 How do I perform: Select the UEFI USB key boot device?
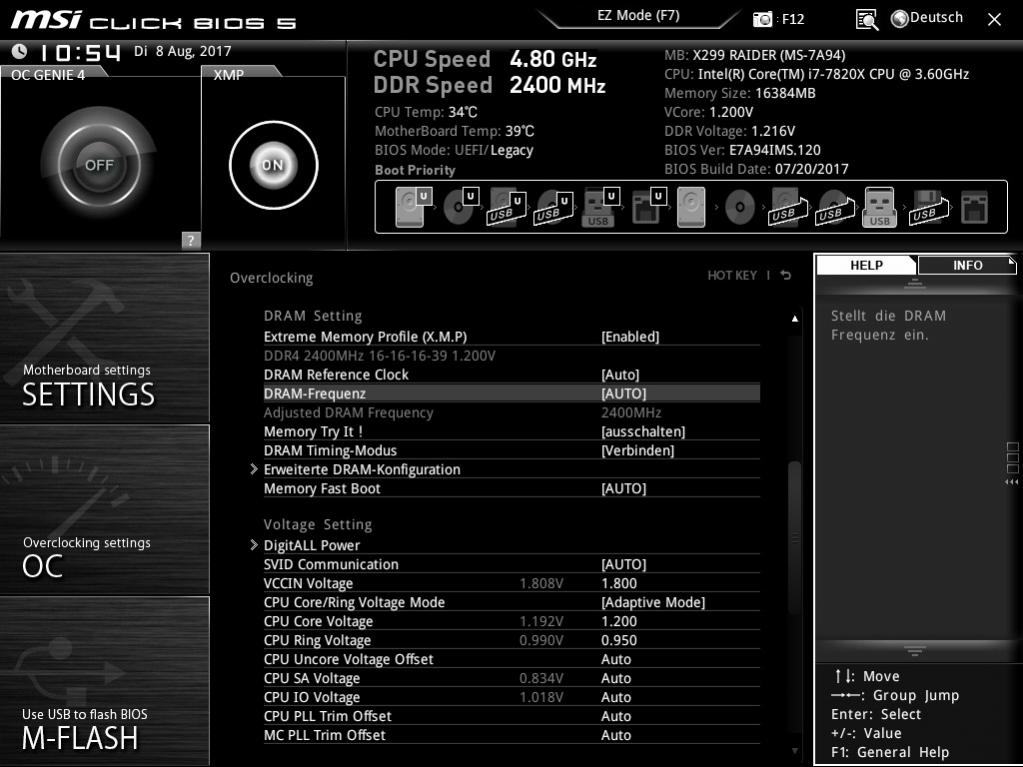click(x=600, y=207)
